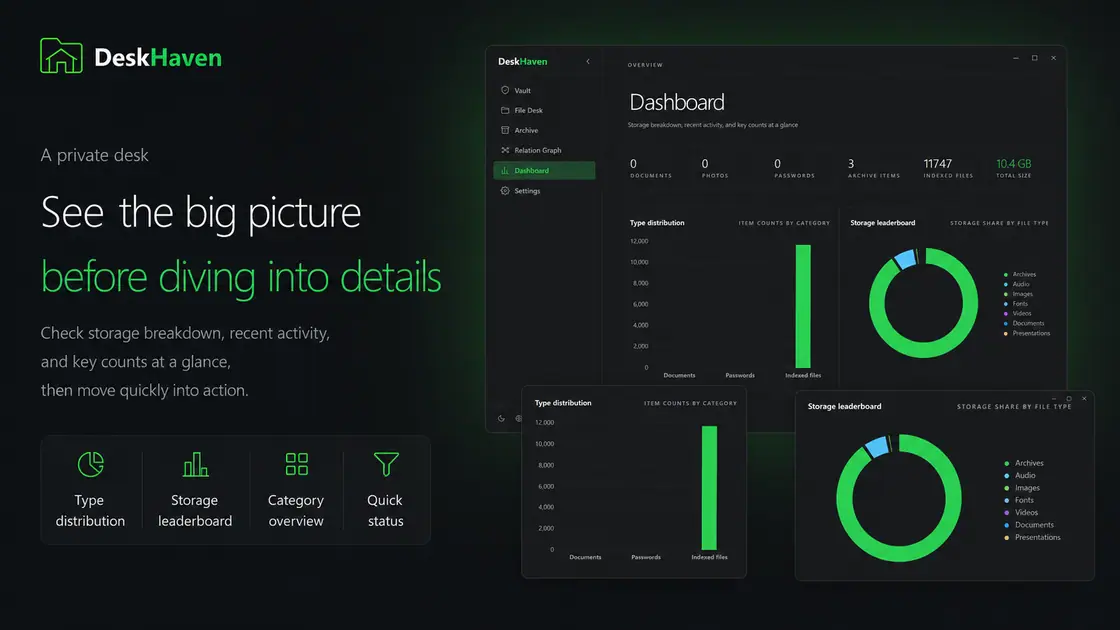Click the node icon beside Relation Graph
Viewport: 1120px width, 630px height.
(505, 150)
